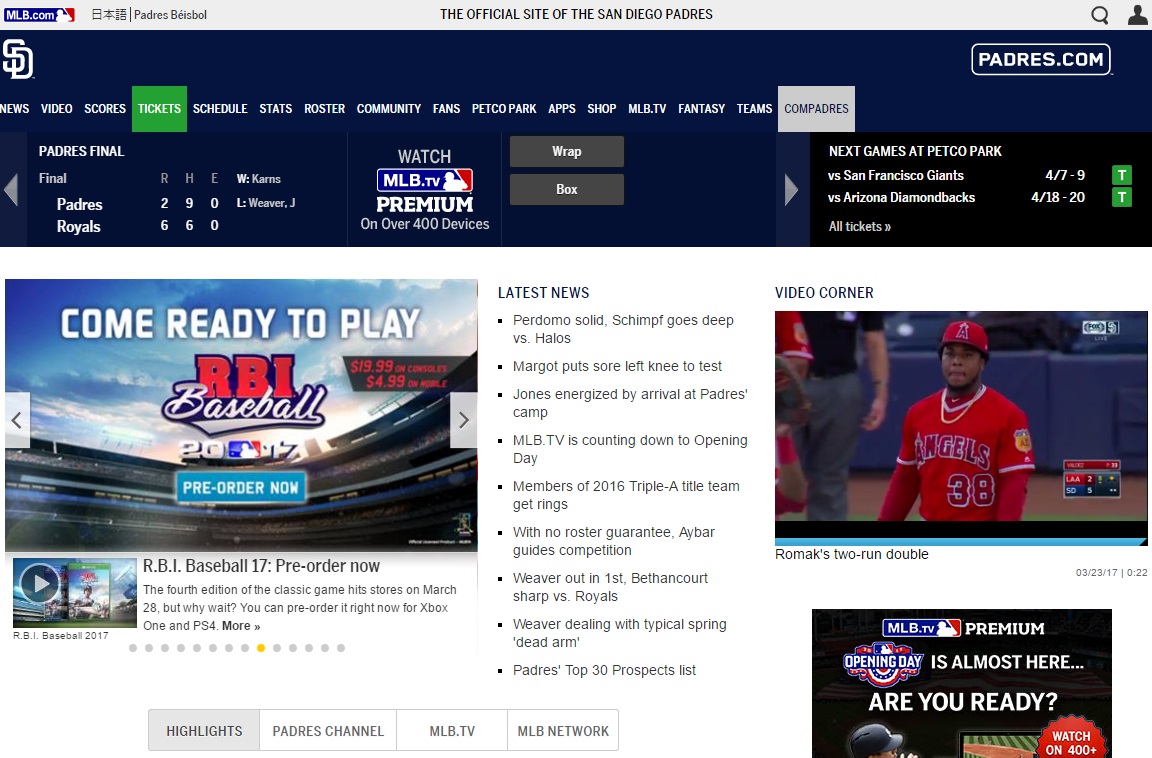Click the vs San Francisco Giants game row
This screenshot has width=1152, height=758.
pos(956,176)
